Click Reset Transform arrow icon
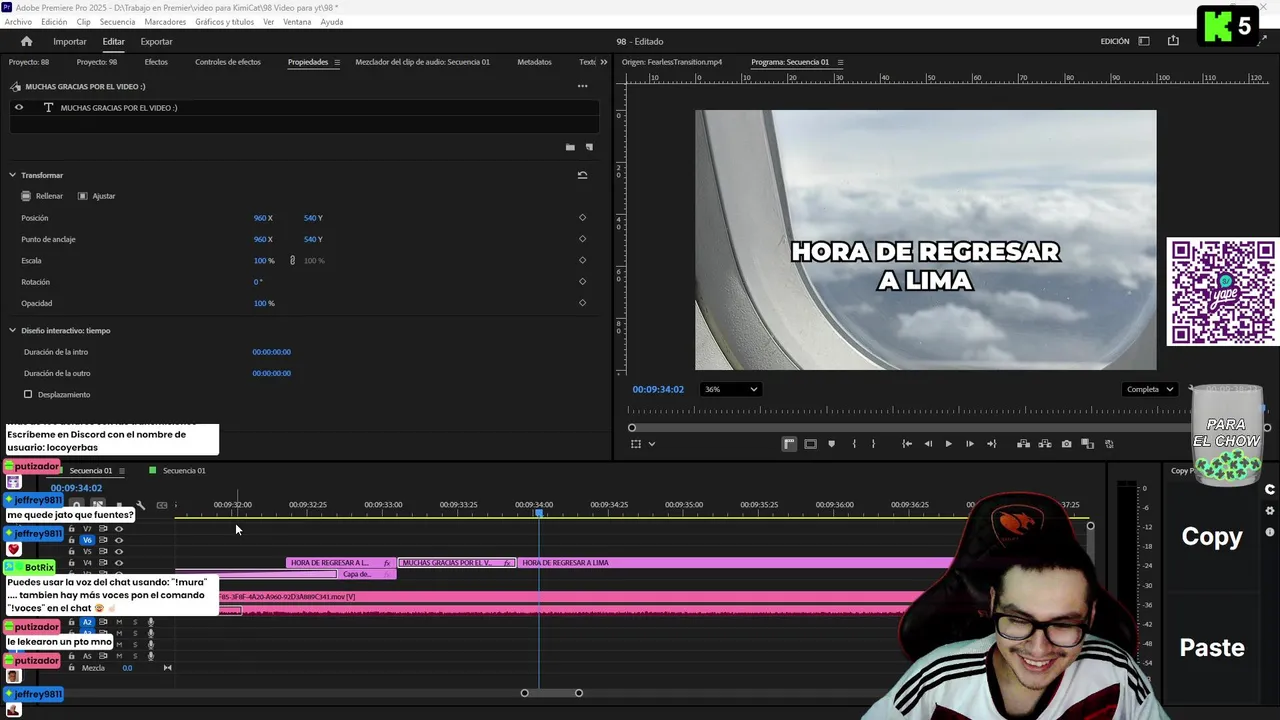 [582, 175]
